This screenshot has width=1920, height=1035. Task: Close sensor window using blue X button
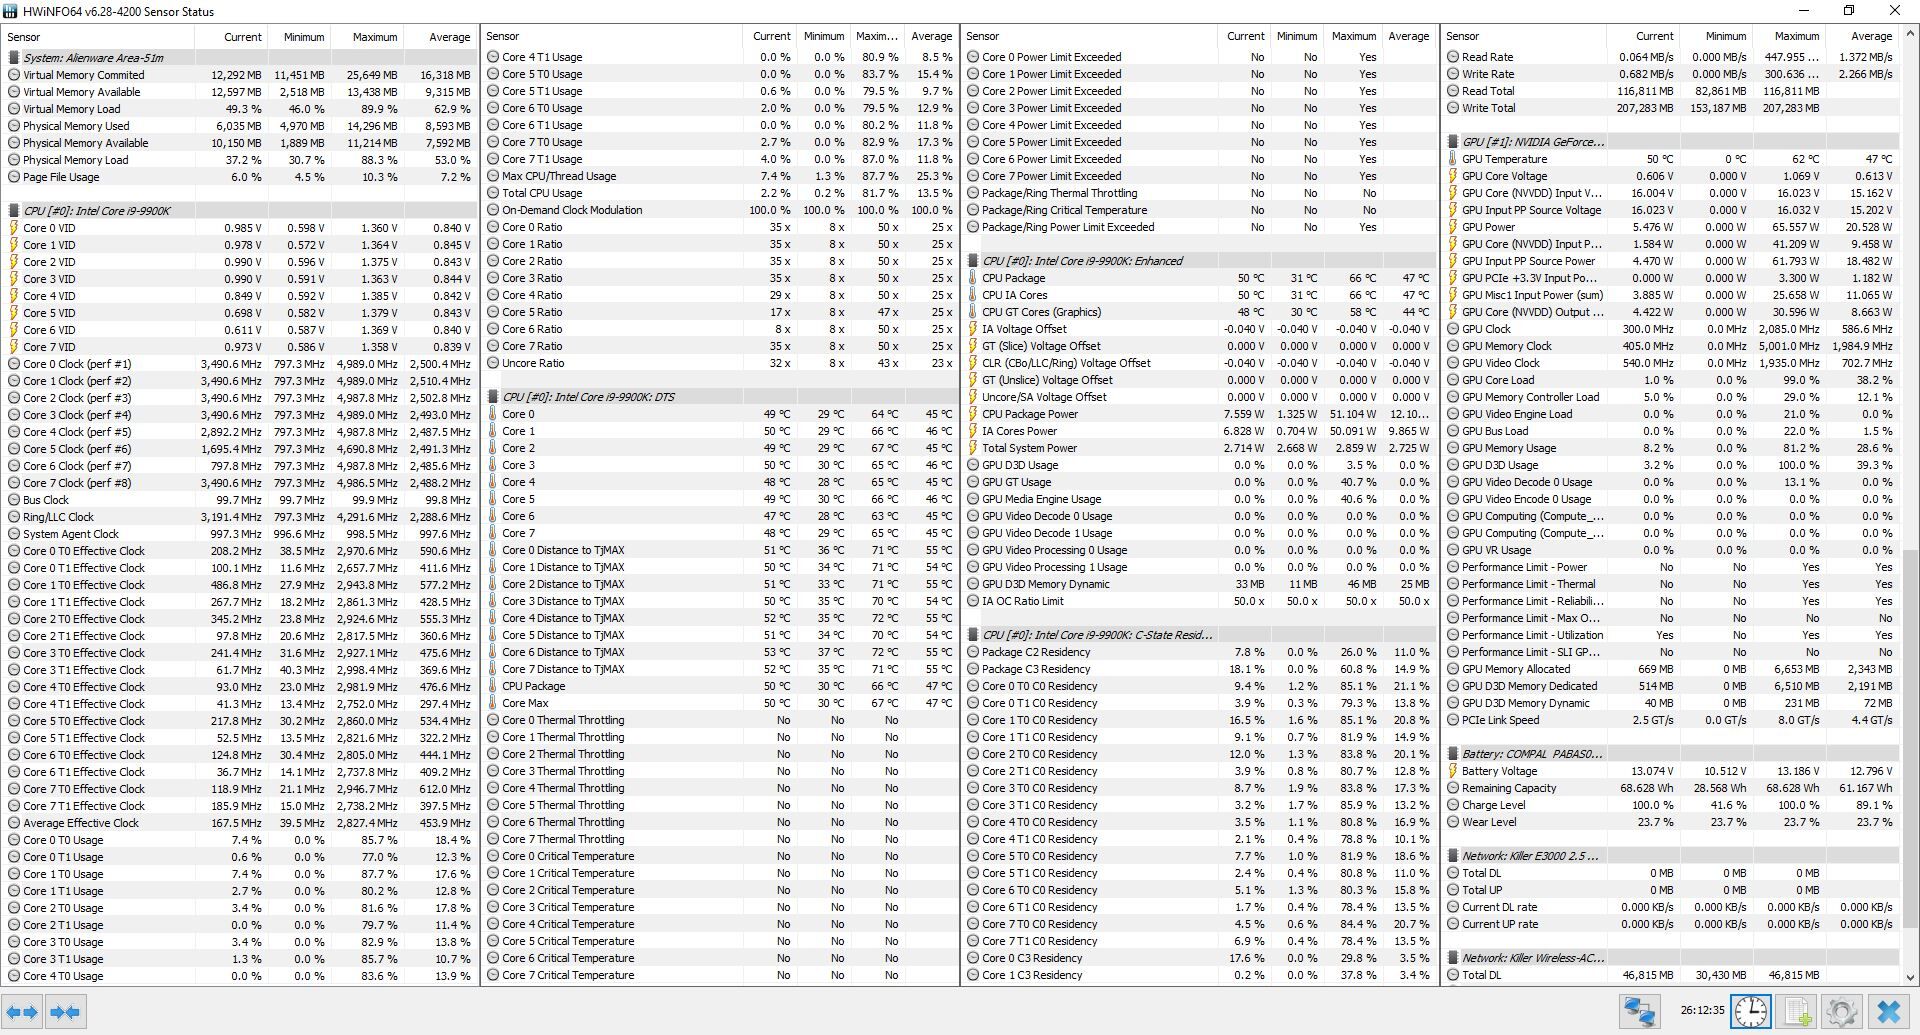(x=1888, y=1012)
